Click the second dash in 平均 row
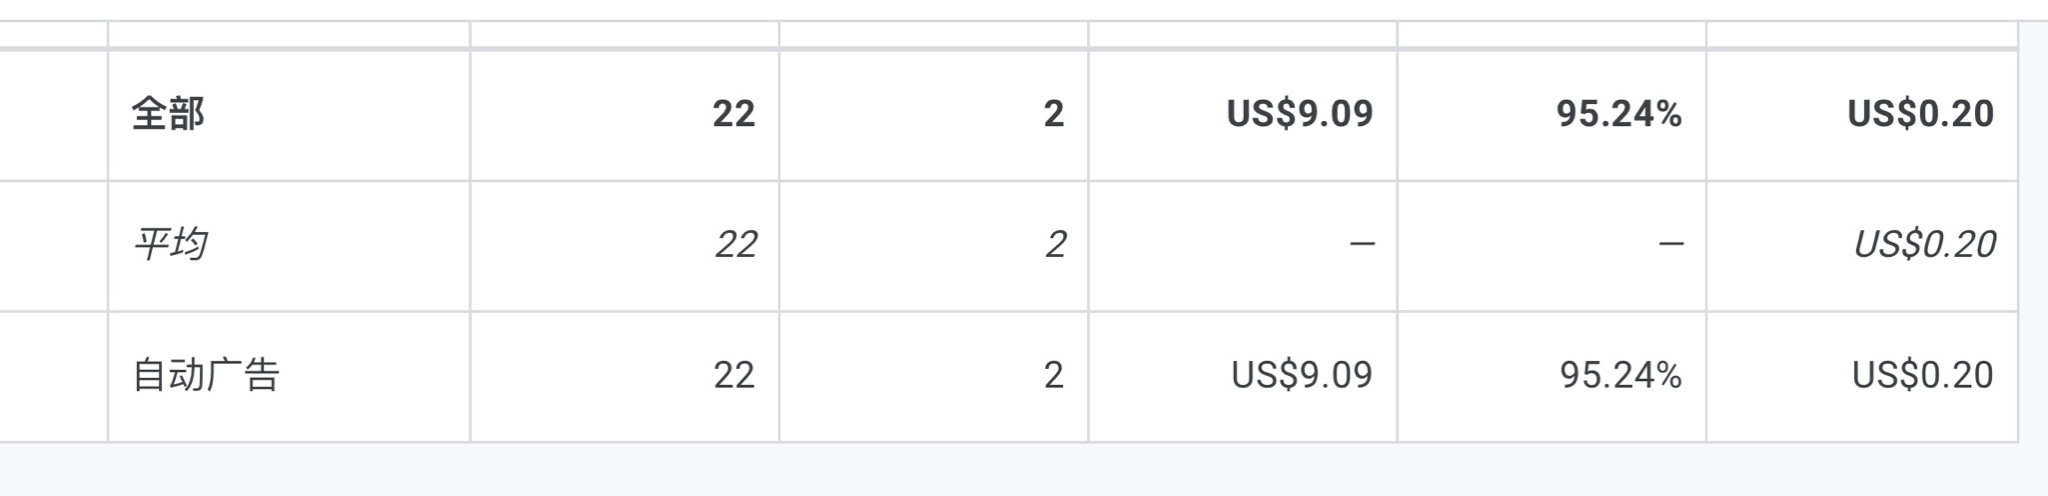The width and height of the screenshot is (2048, 496). pos(1671,244)
